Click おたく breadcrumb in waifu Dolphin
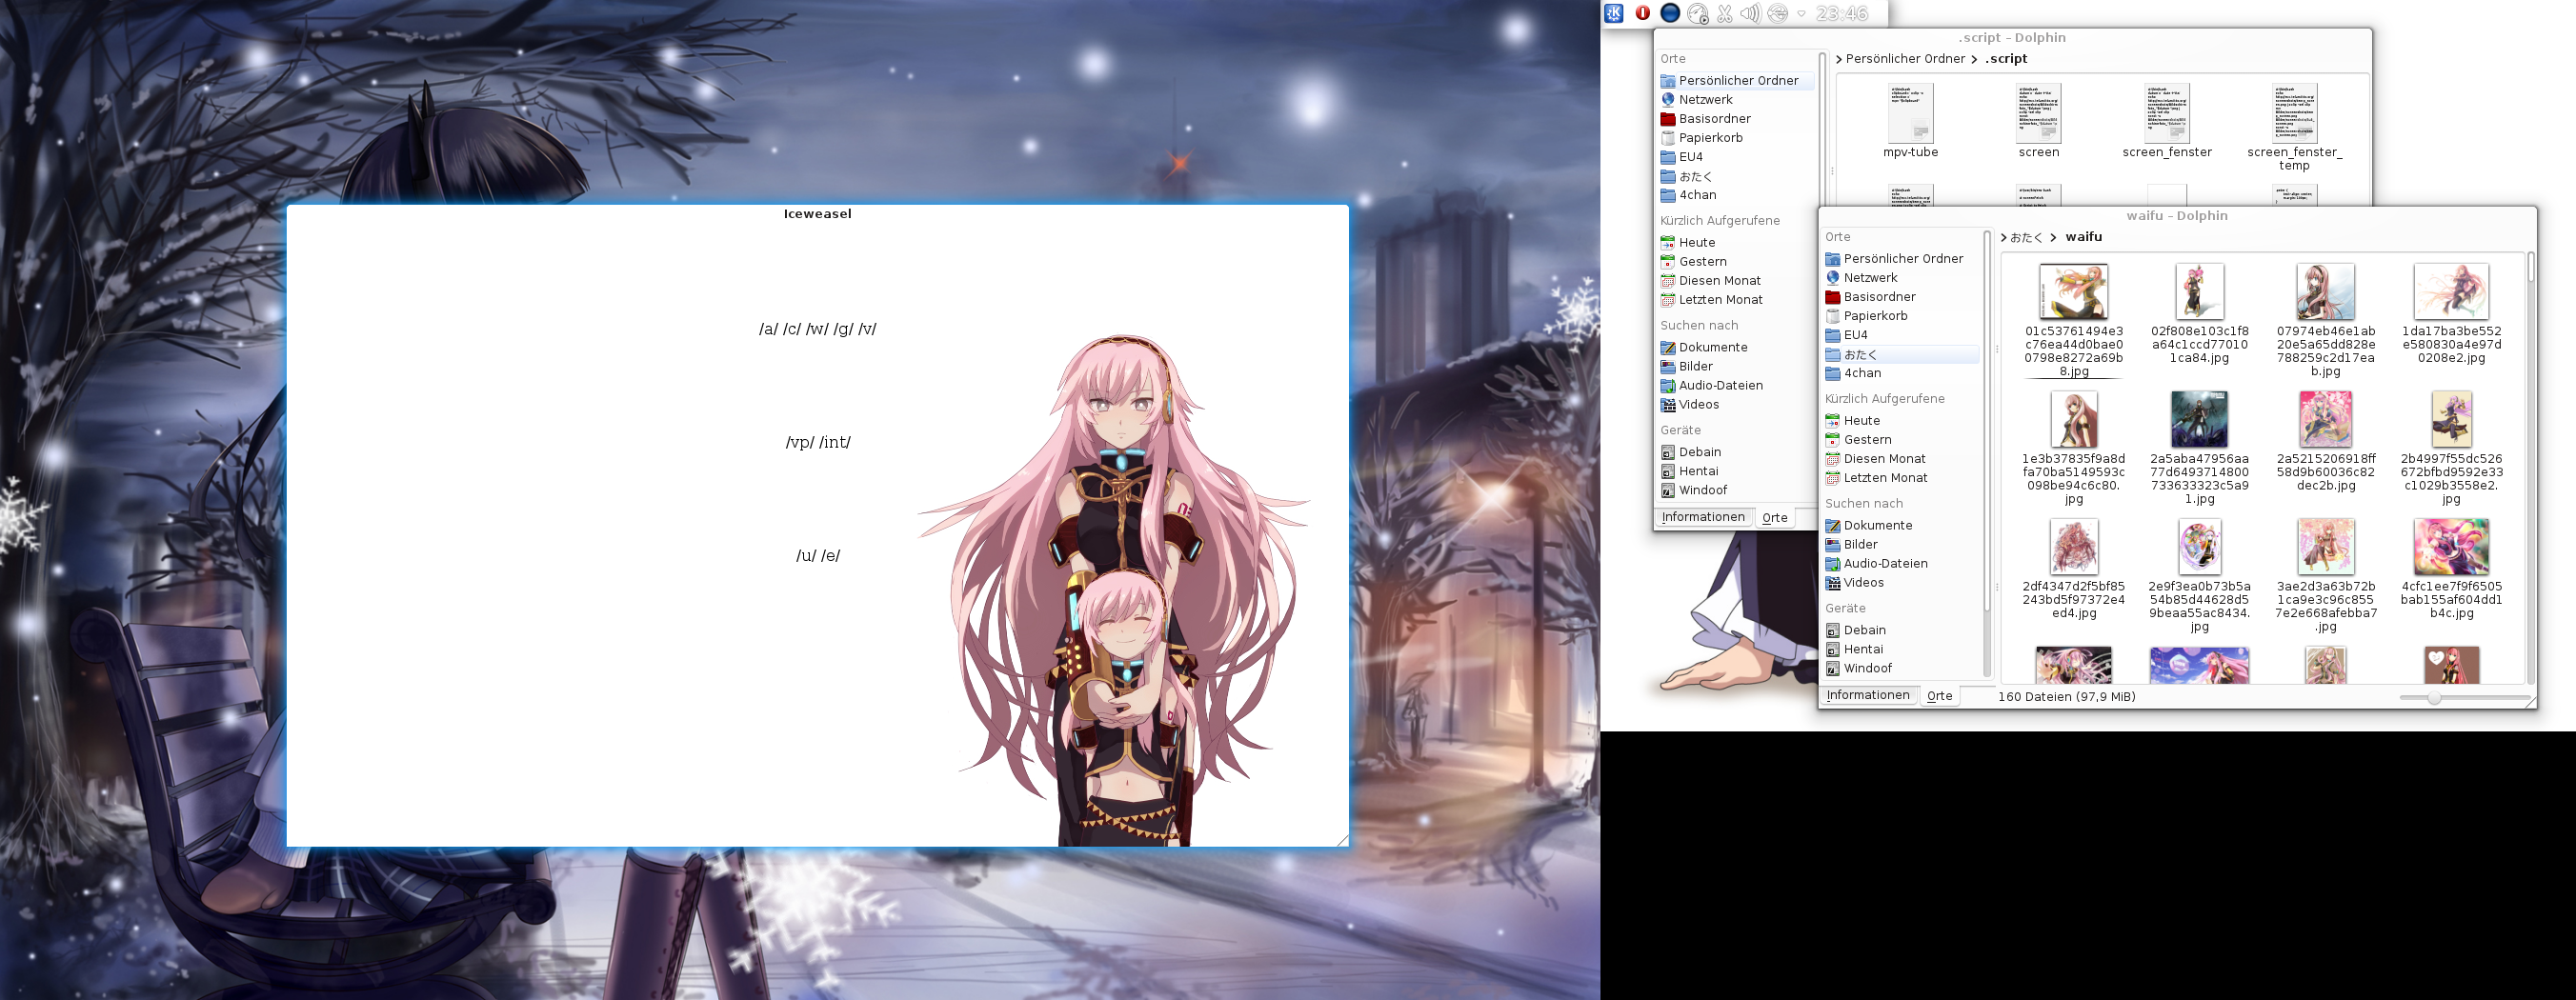The width and height of the screenshot is (2576, 1000). (x=2026, y=238)
